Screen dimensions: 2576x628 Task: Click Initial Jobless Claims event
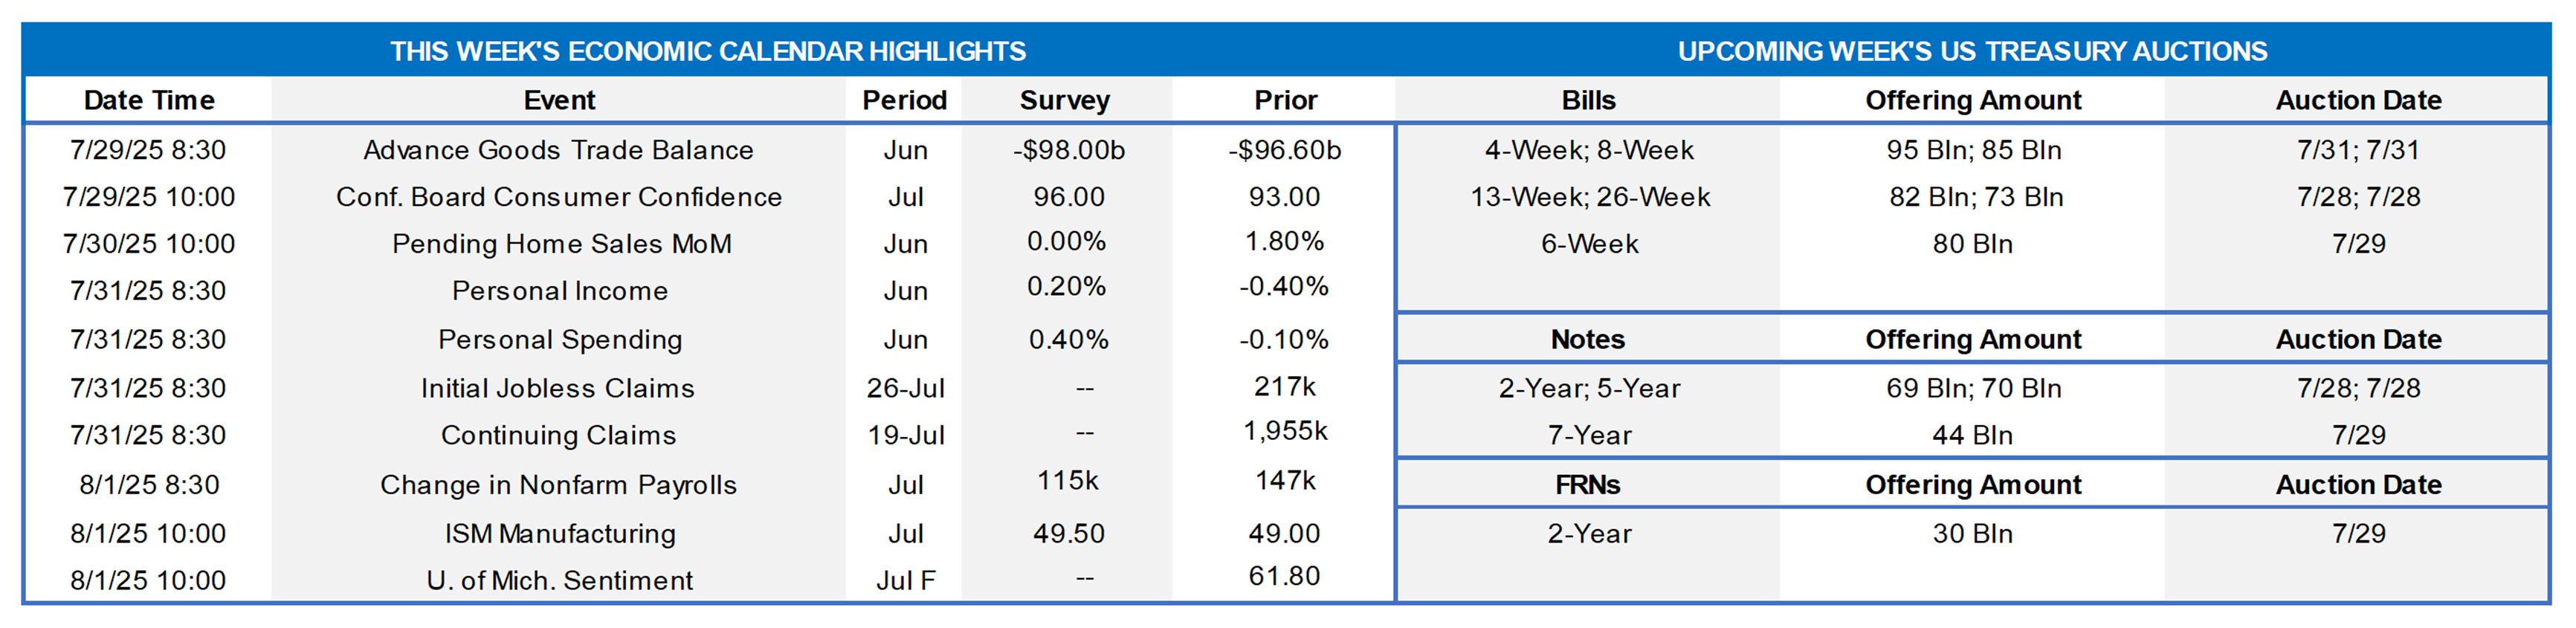point(557,388)
